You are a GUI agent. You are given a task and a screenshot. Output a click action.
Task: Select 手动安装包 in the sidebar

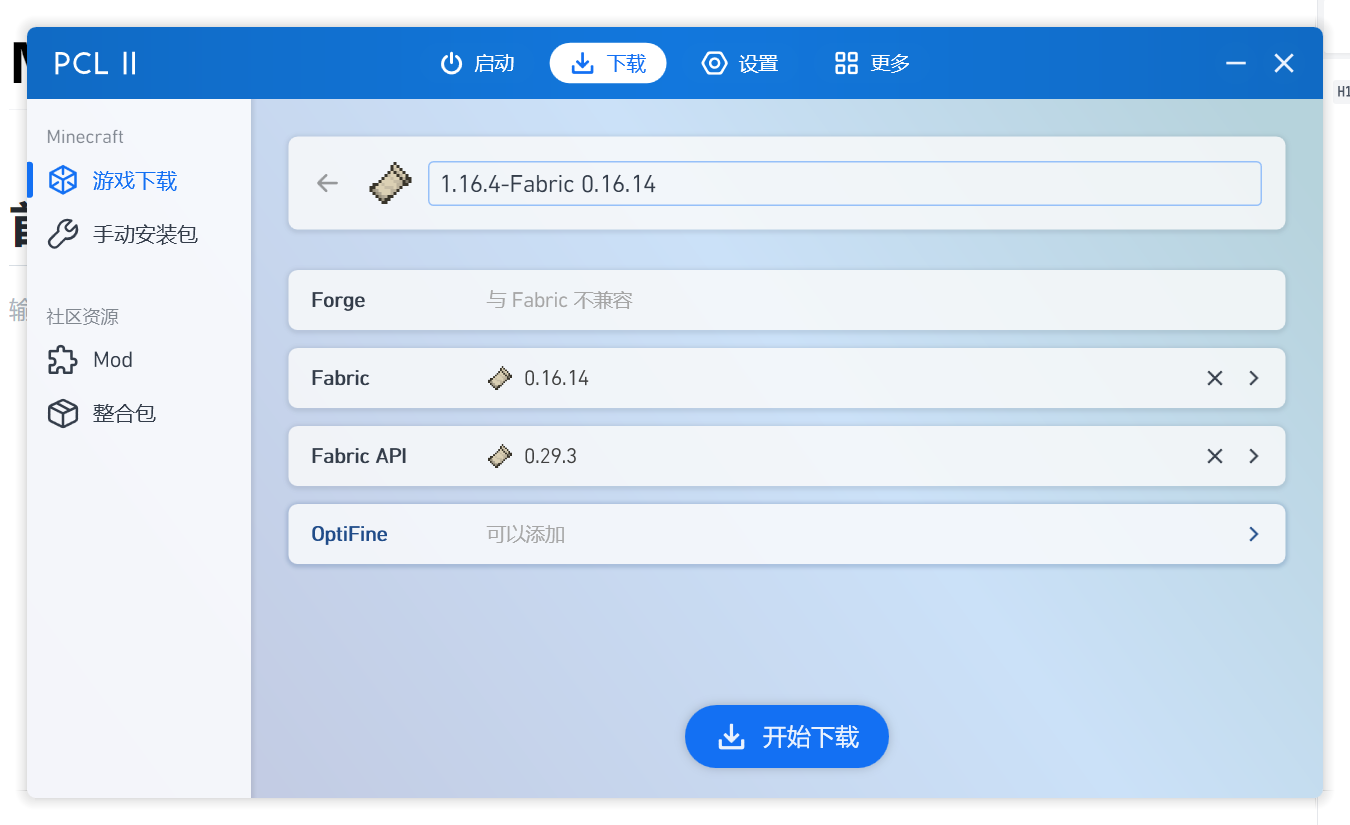click(x=139, y=234)
